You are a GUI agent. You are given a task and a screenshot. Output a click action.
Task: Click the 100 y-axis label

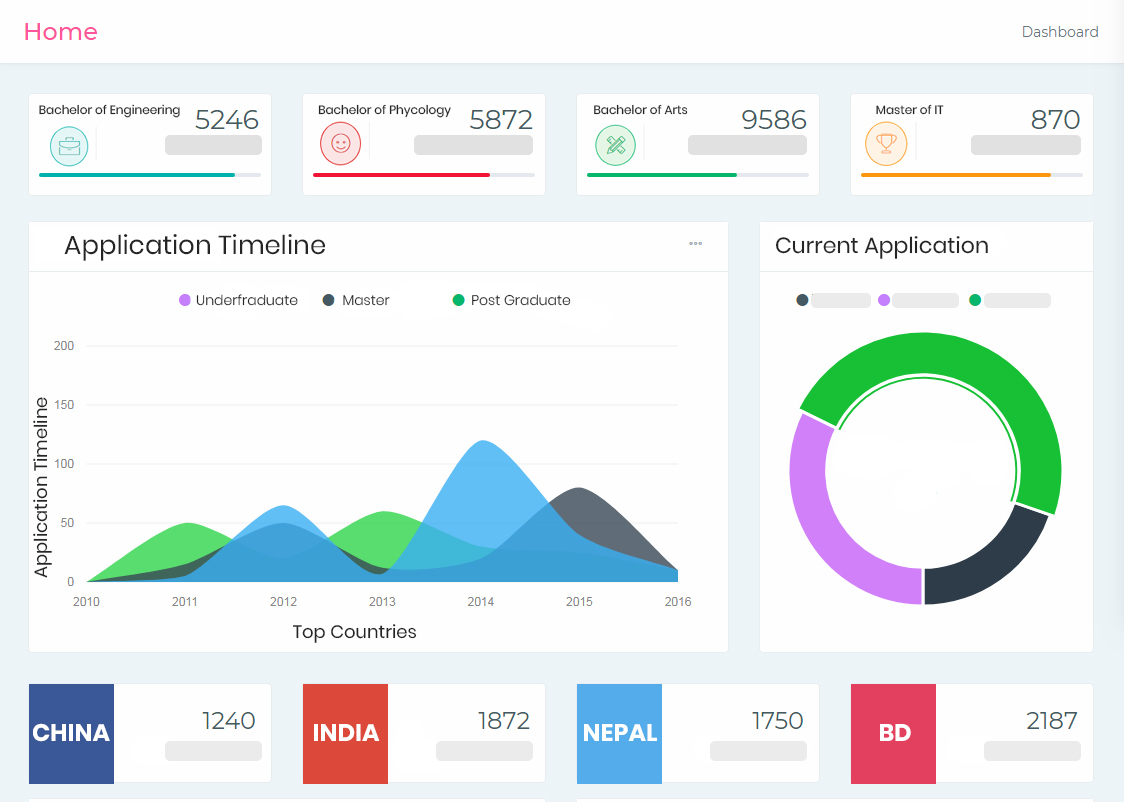[x=64, y=464]
